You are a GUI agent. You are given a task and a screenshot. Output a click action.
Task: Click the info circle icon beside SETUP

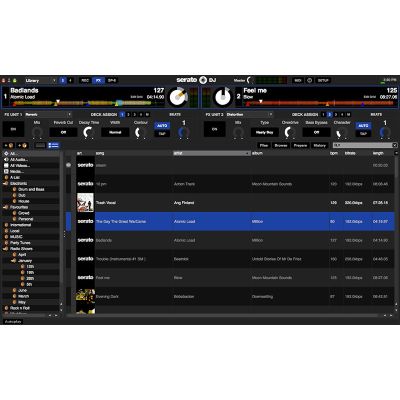tap(309, 80)
